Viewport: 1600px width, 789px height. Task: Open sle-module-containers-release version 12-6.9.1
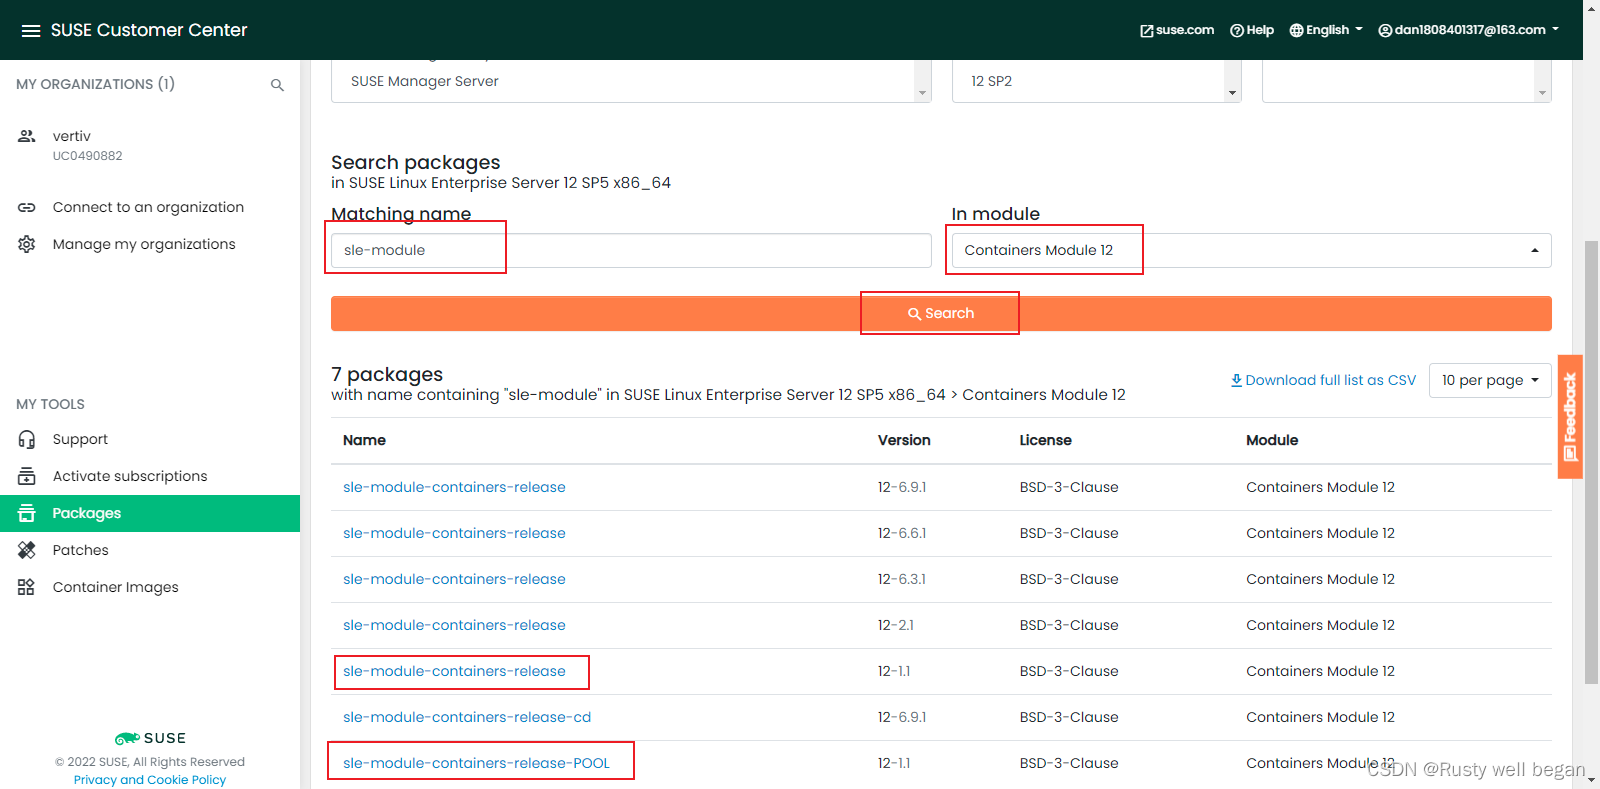pyautogui.click(x=454, y=487)
